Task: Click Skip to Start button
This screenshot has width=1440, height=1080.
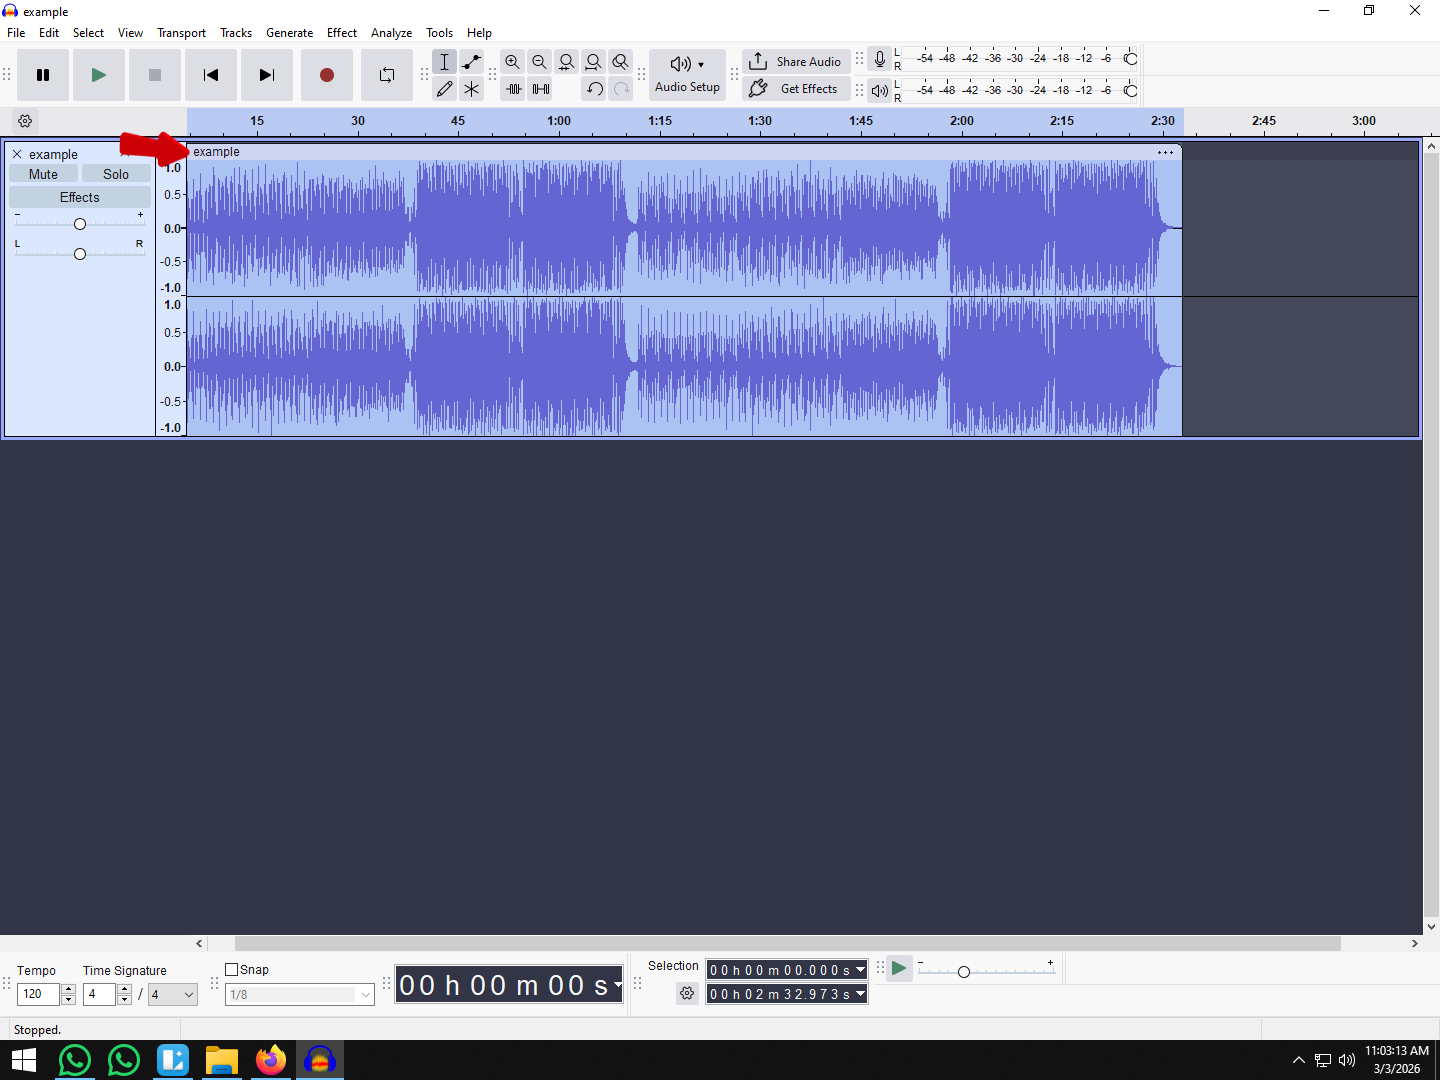Action: (211, 75)
